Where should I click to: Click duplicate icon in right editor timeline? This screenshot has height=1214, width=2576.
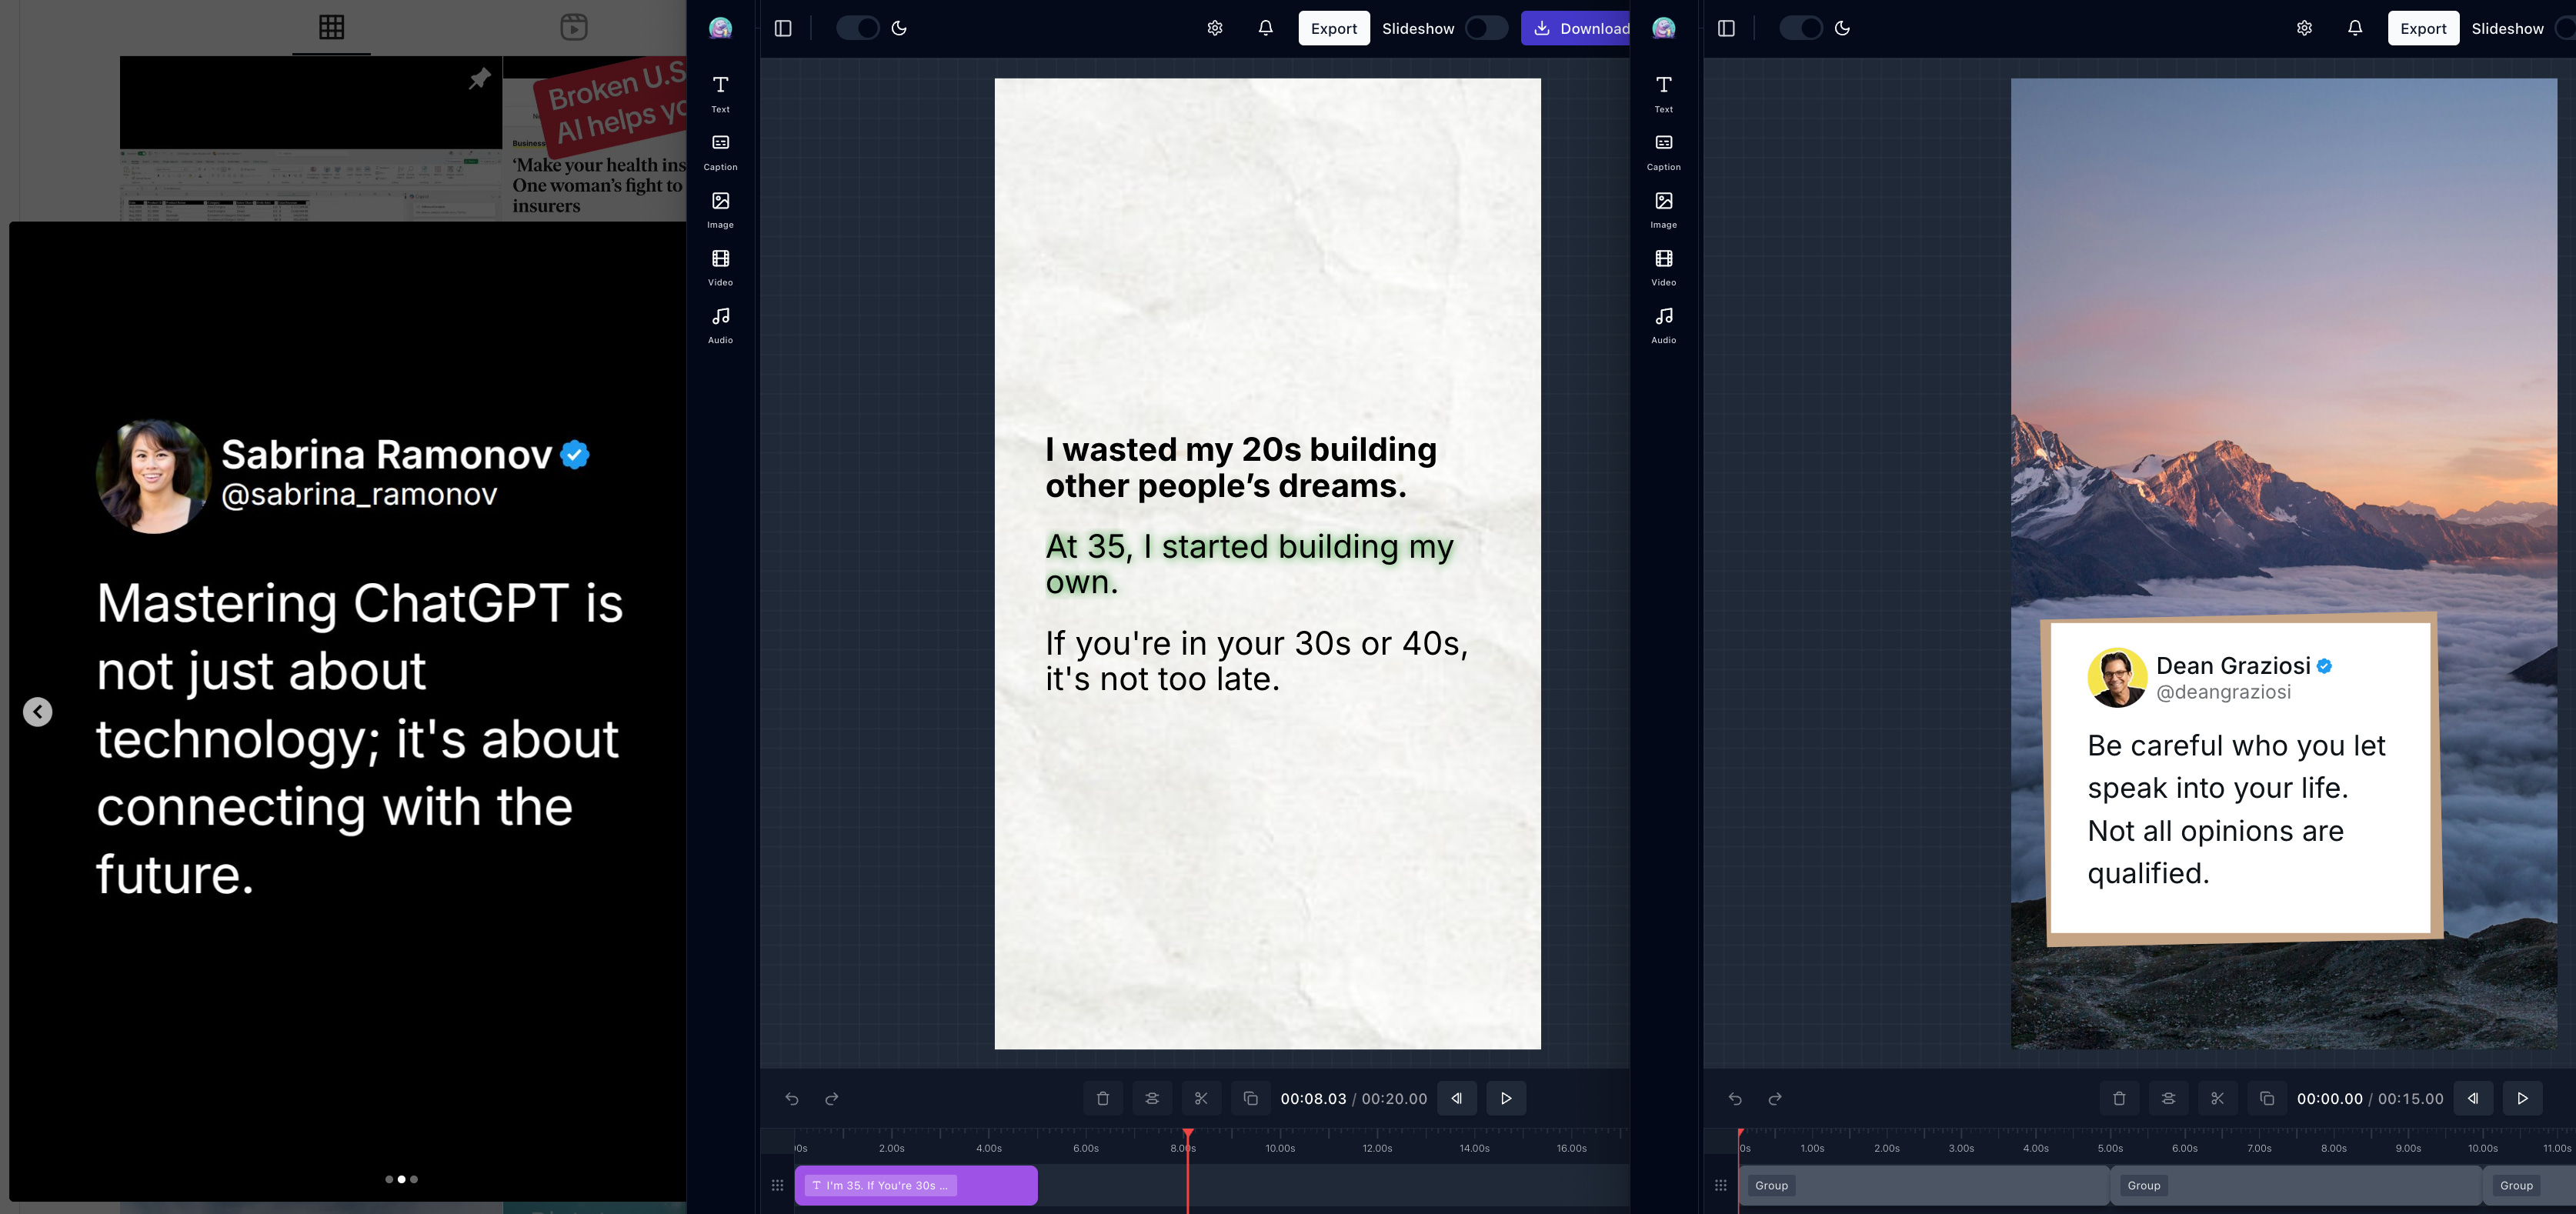coord(2266,1098)
